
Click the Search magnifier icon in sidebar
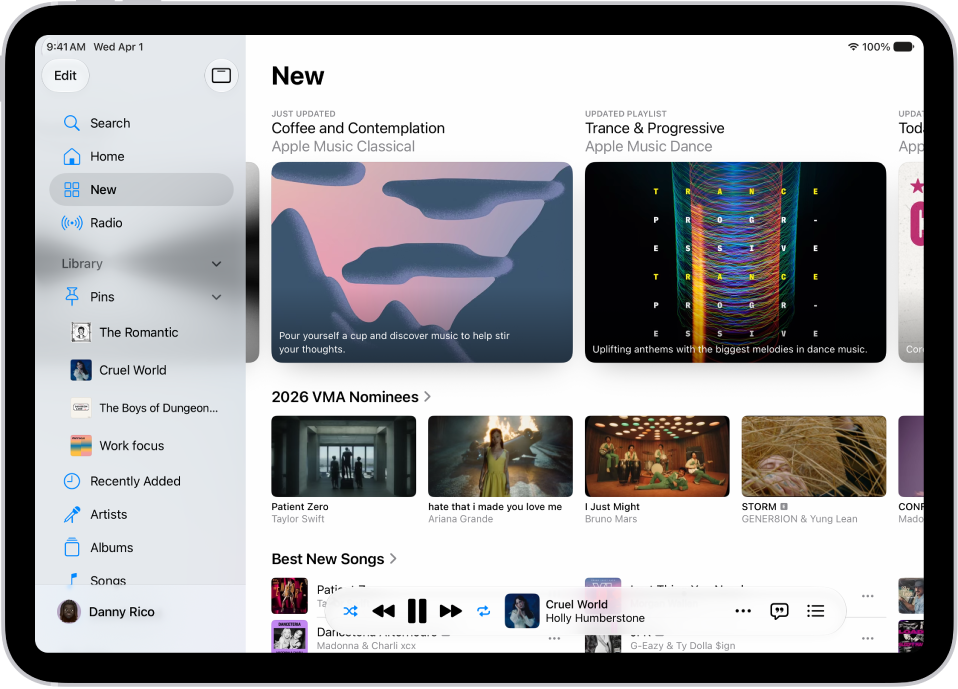pos(71,123)
